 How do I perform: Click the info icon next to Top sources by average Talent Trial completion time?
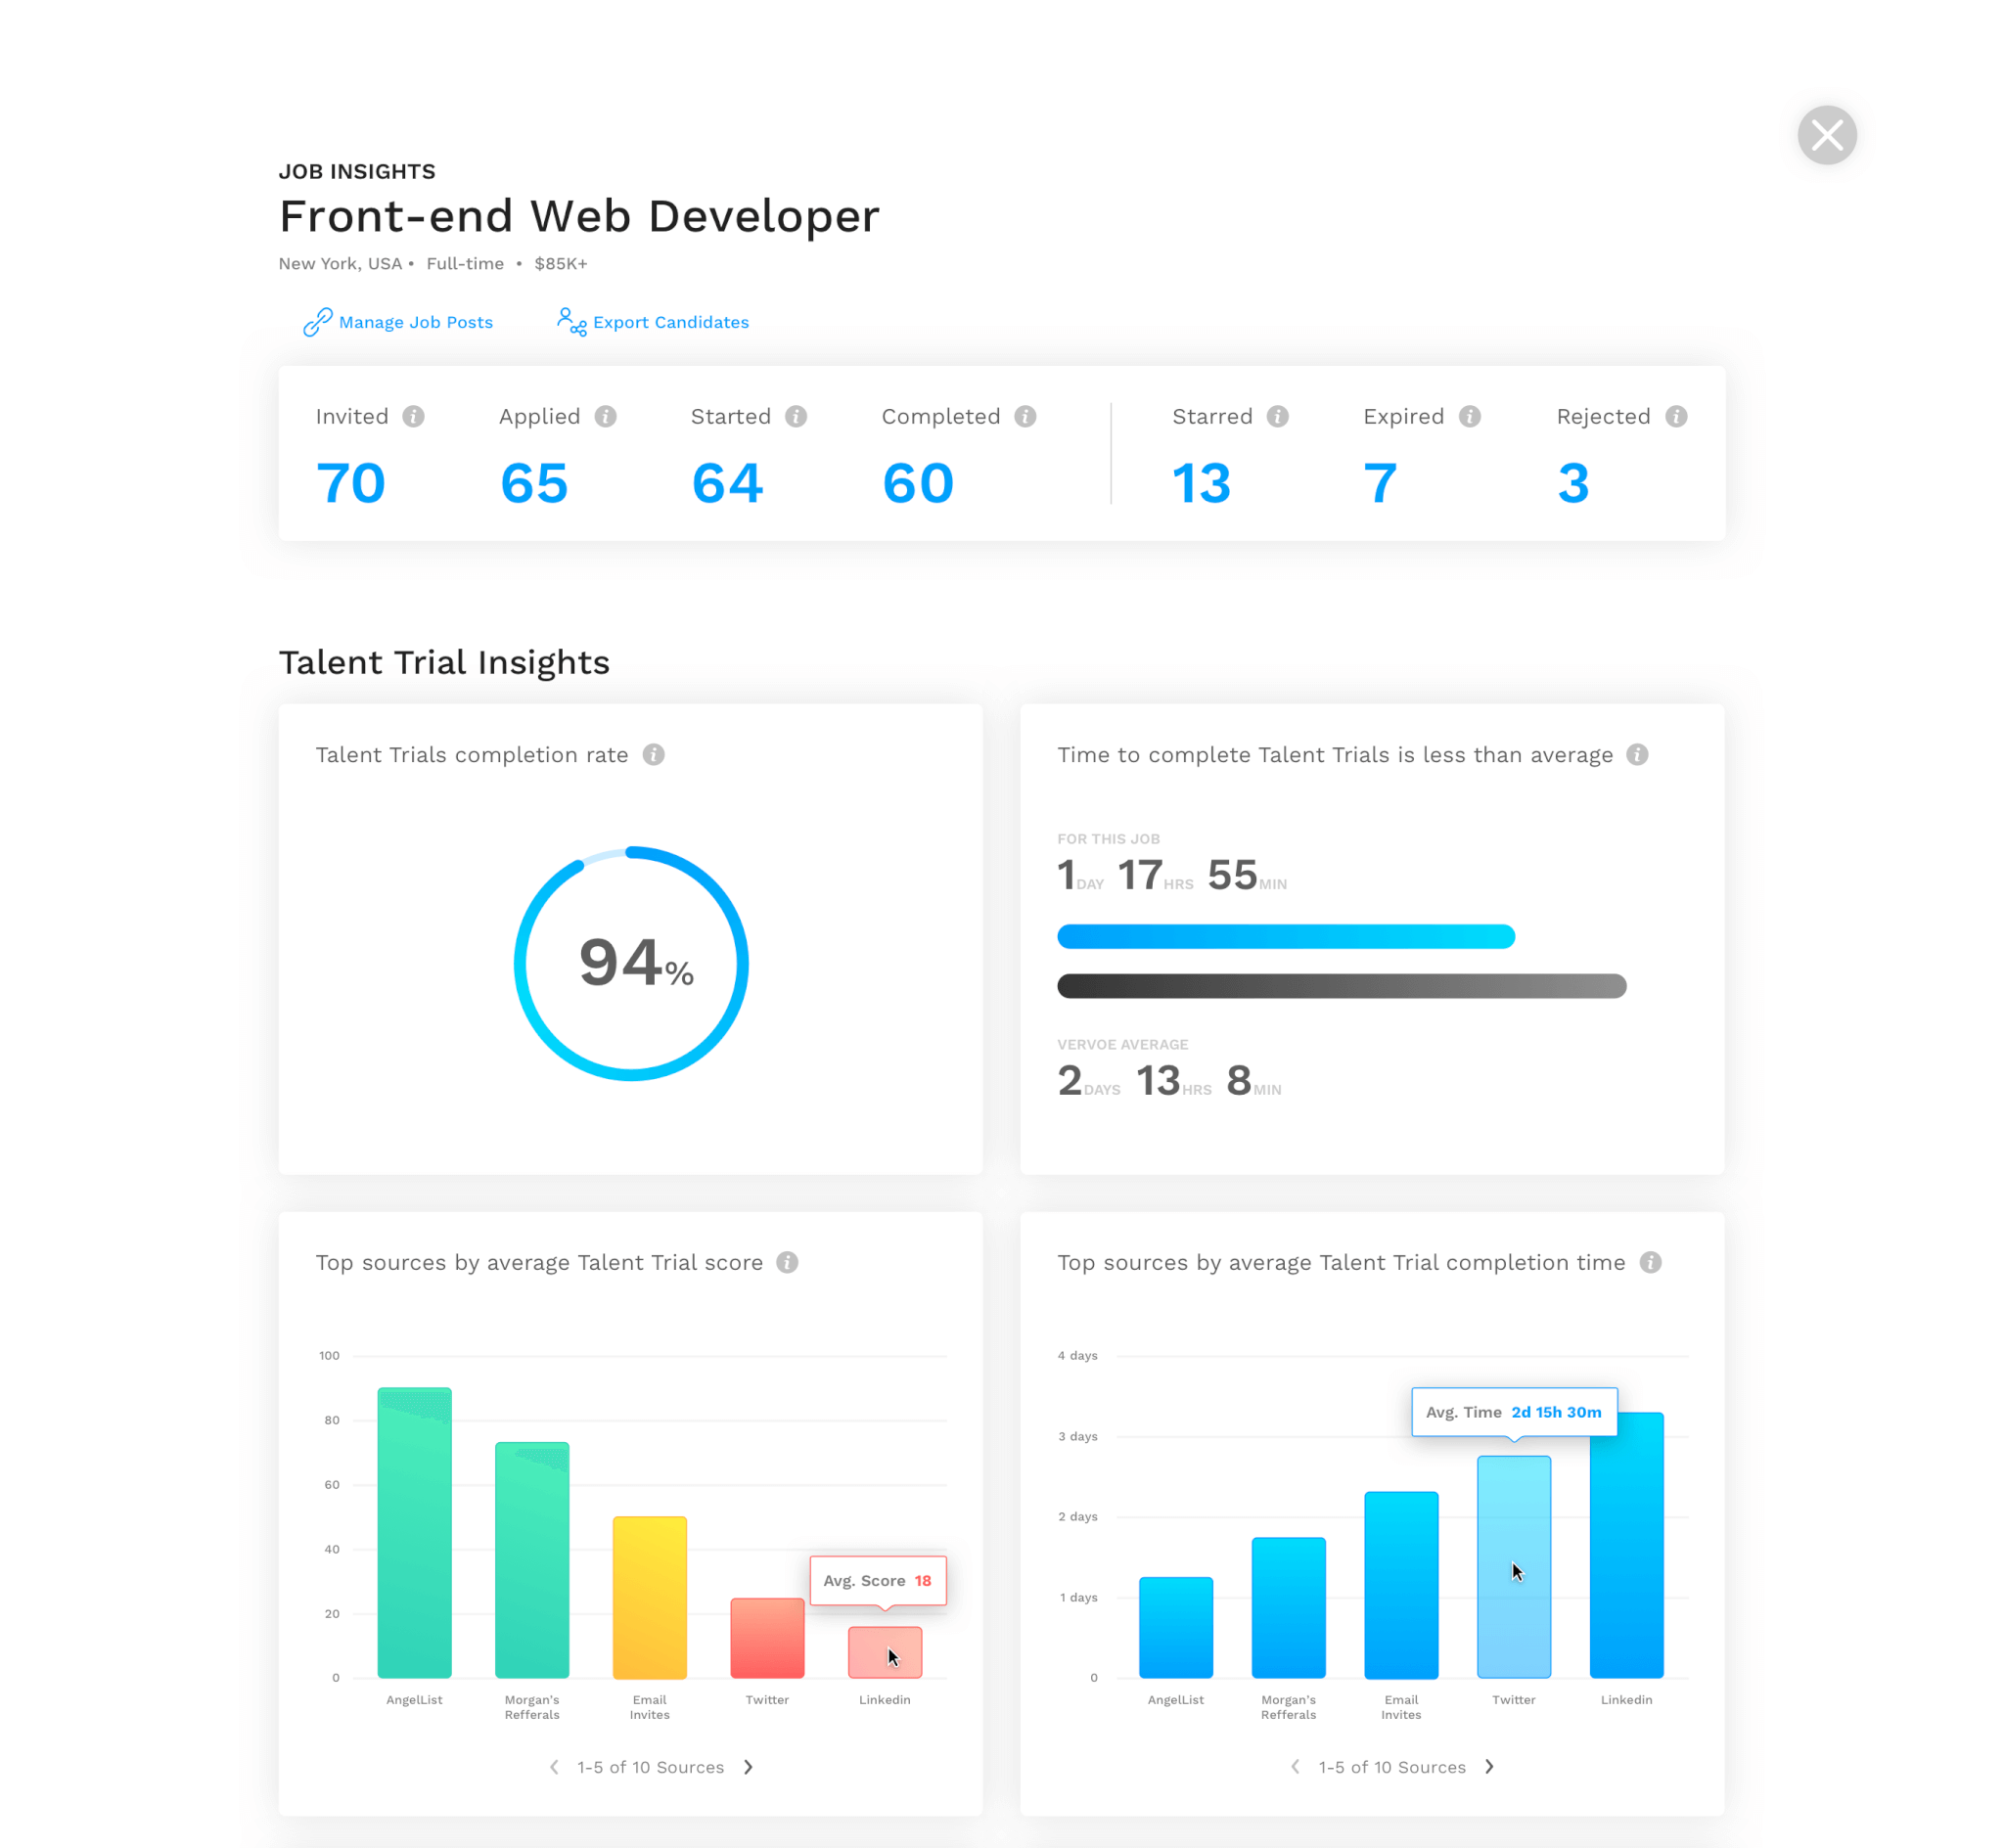coord(1650,1263)
